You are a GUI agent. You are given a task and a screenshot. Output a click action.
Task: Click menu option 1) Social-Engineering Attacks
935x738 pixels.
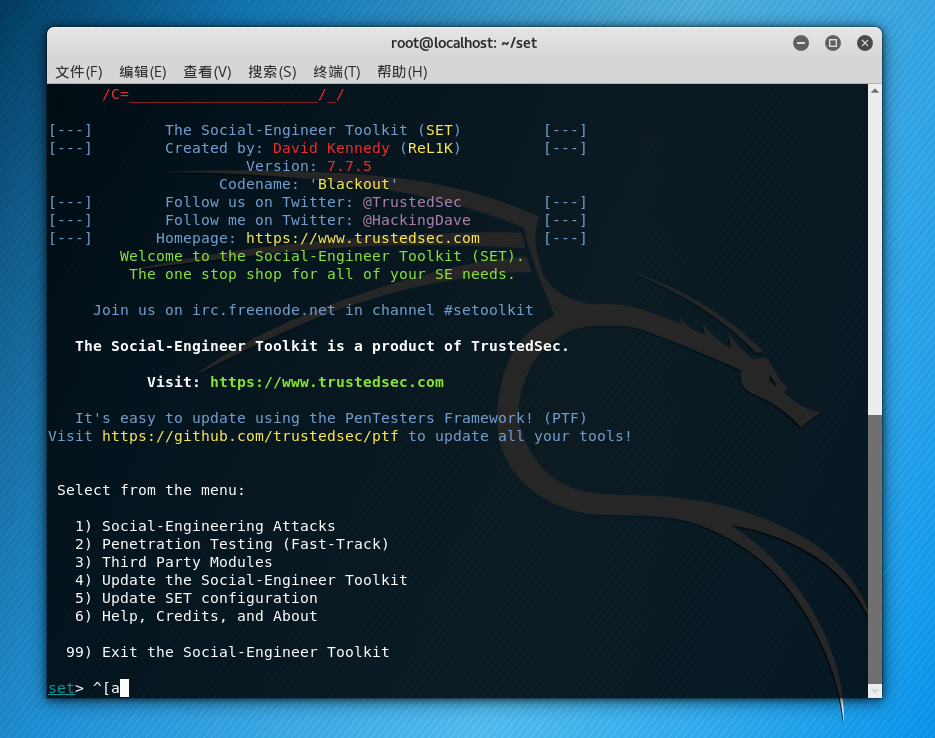[205, 526]
